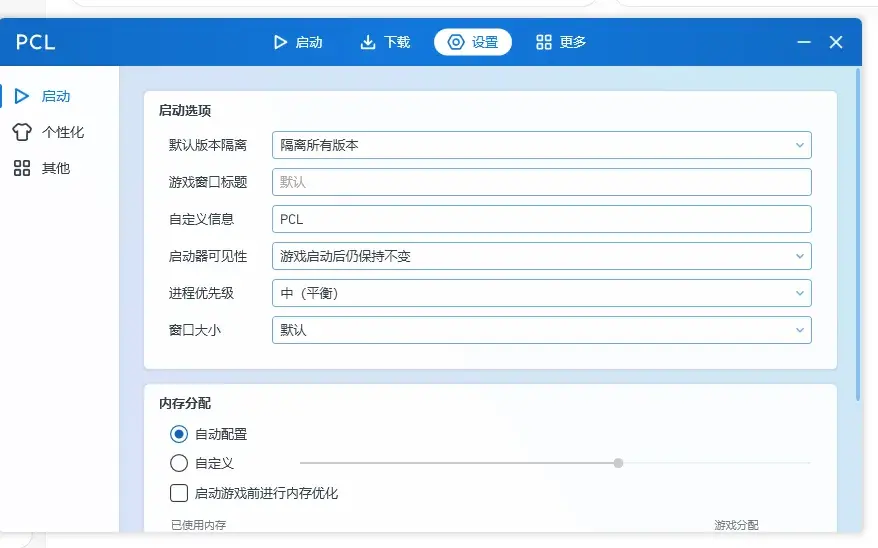Open the 默认版本隔离 dropdown
This screenshot has width=878, height=548.
pos(541,145)
